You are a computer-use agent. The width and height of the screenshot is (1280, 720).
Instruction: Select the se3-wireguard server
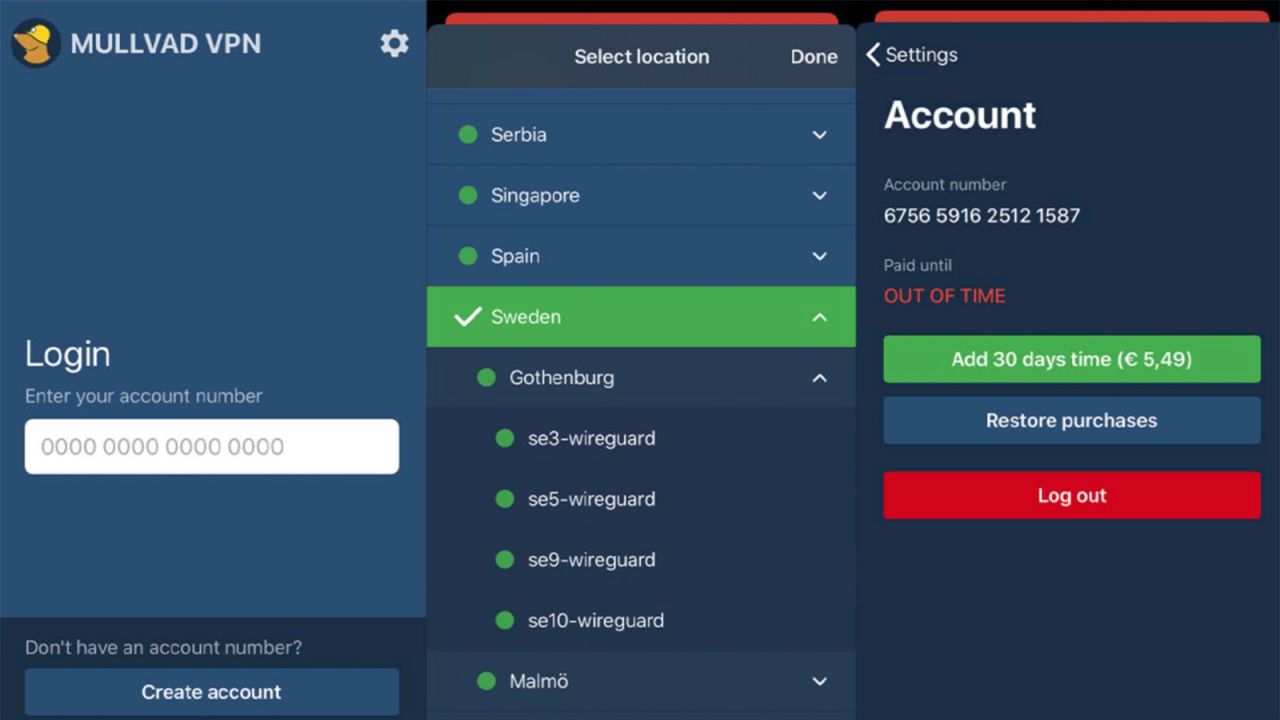click(x=641, y=438)
